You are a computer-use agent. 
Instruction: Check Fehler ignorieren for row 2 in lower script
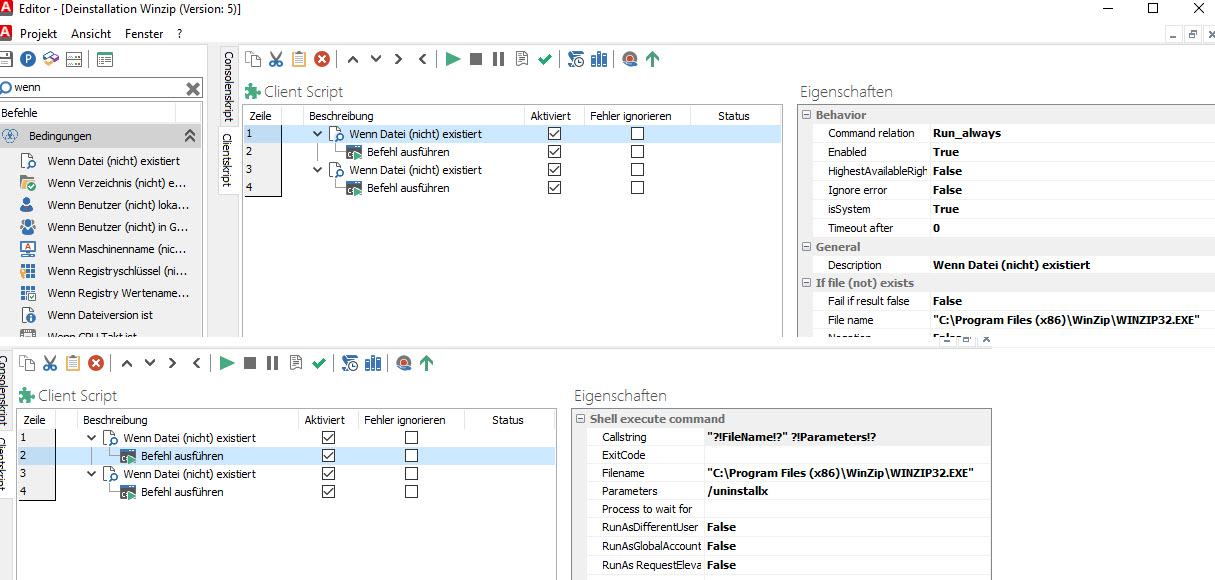pyautogui.click(x=411, y=456)
